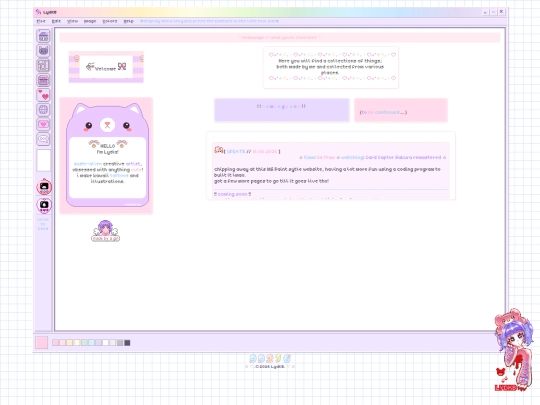Click the purple 'coming soon' box

point(282,110)
